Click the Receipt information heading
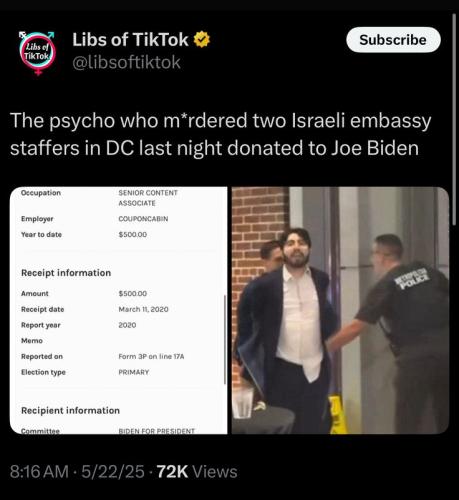 66,273
